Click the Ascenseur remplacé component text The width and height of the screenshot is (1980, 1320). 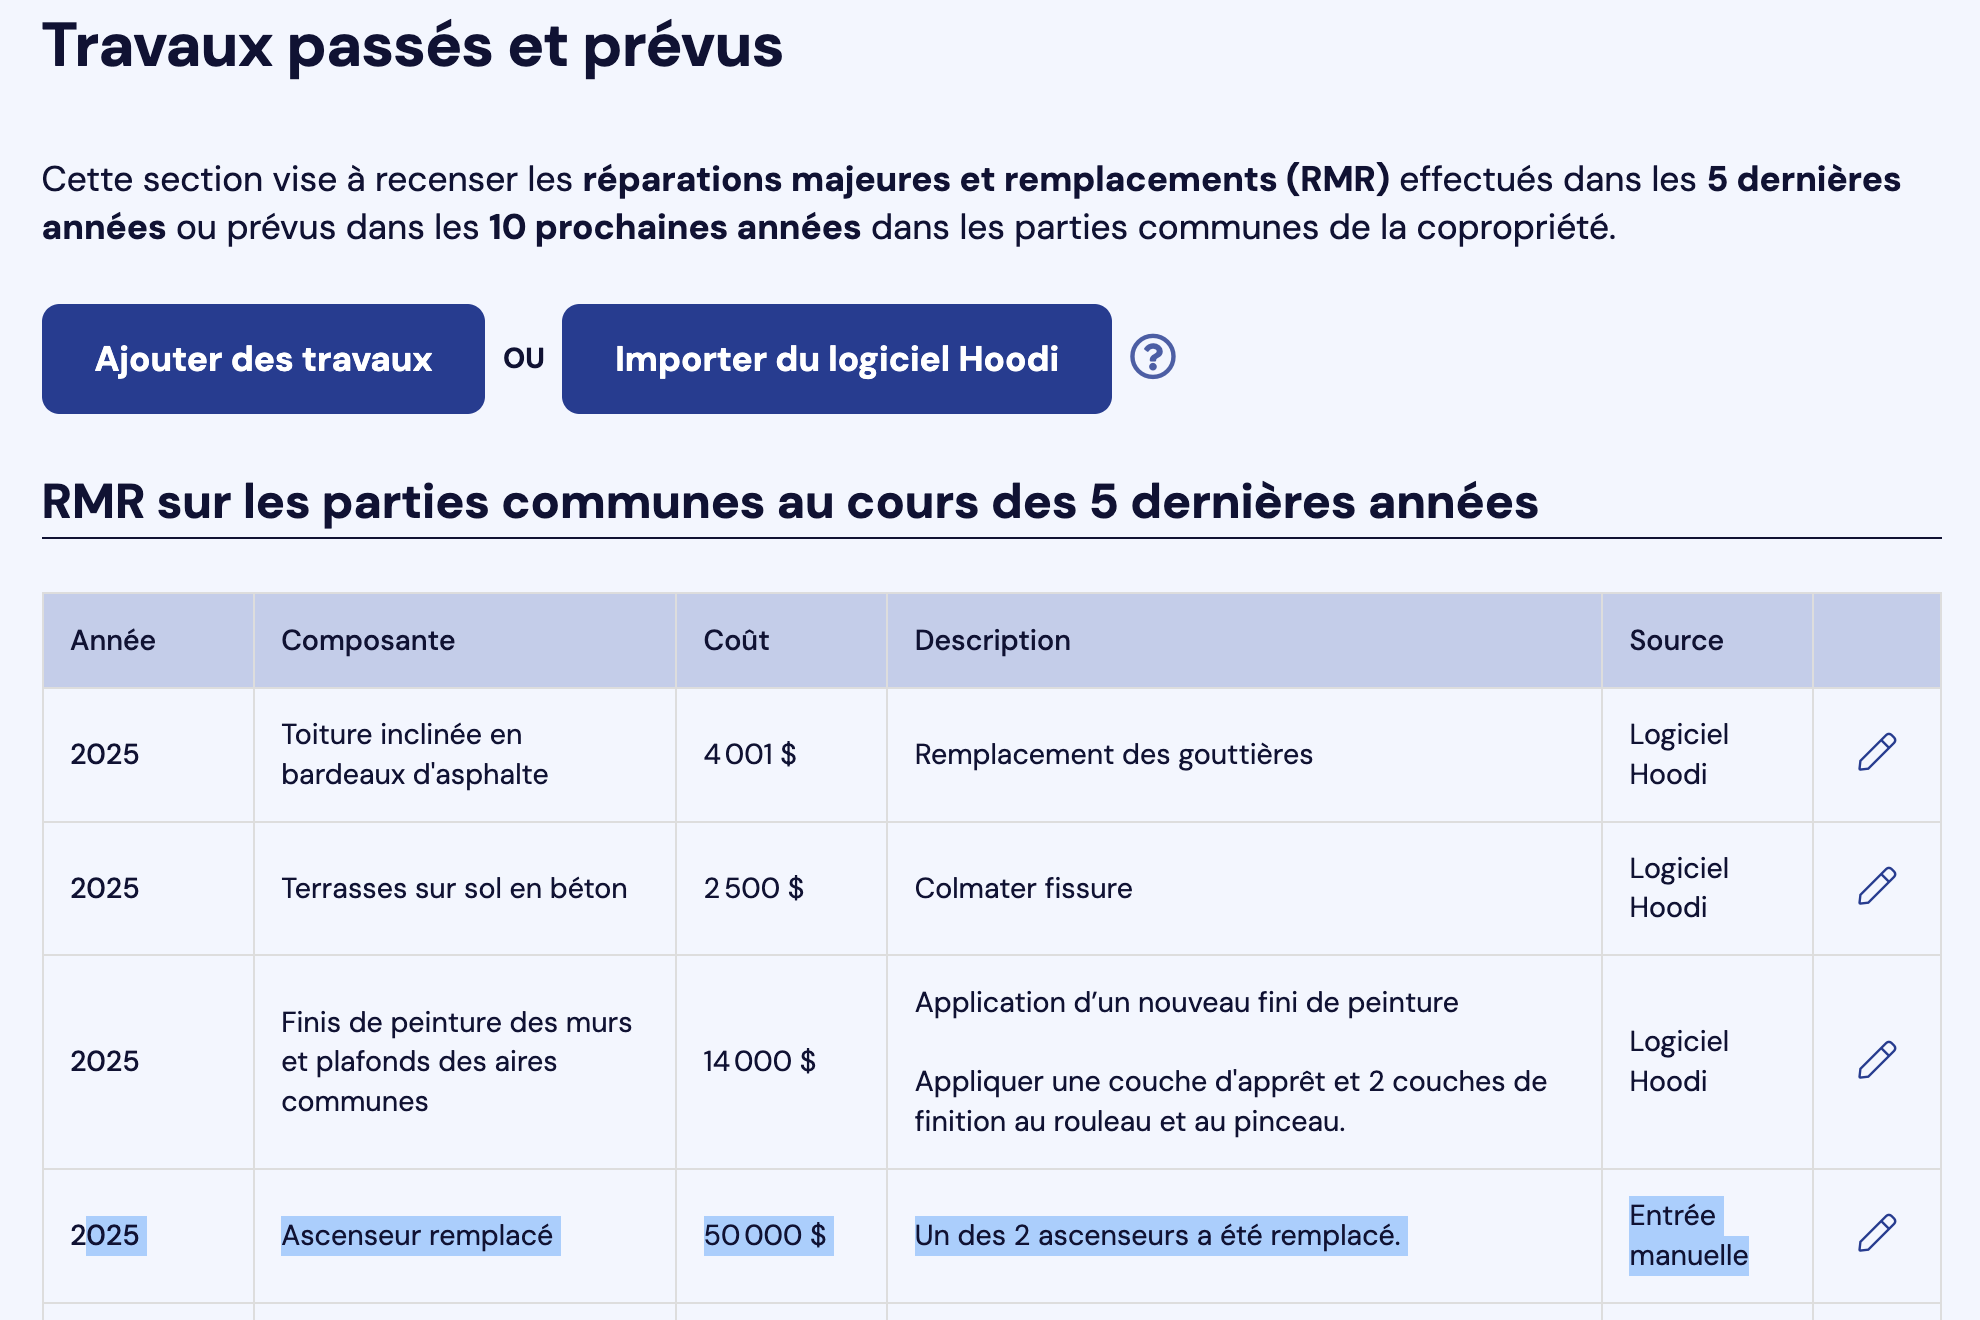pyautogui.click(x=417, y=1235)
